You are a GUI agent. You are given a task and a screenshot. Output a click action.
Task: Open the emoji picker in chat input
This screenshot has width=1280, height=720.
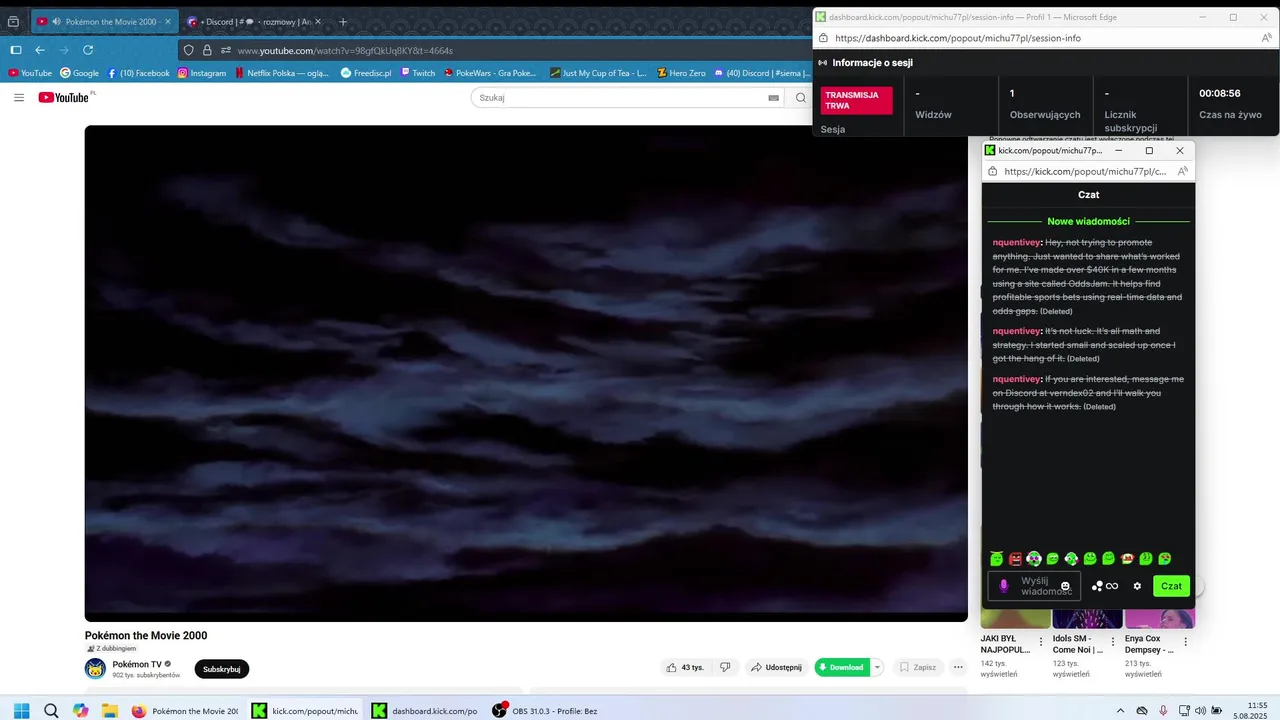pos(1065,586)
